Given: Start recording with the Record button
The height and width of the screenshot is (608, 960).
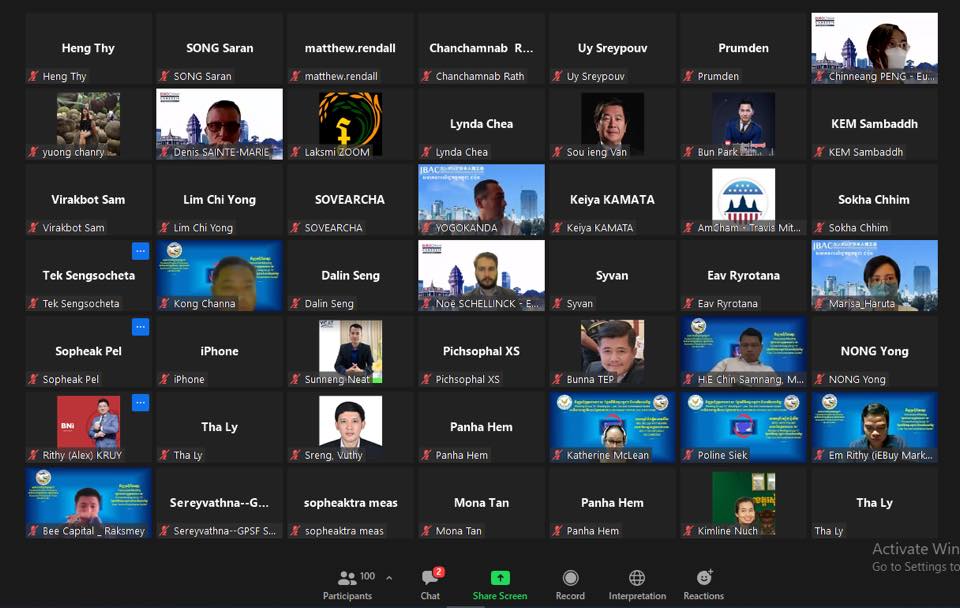Looking at the screenshot, I should [x=570, y=584].
